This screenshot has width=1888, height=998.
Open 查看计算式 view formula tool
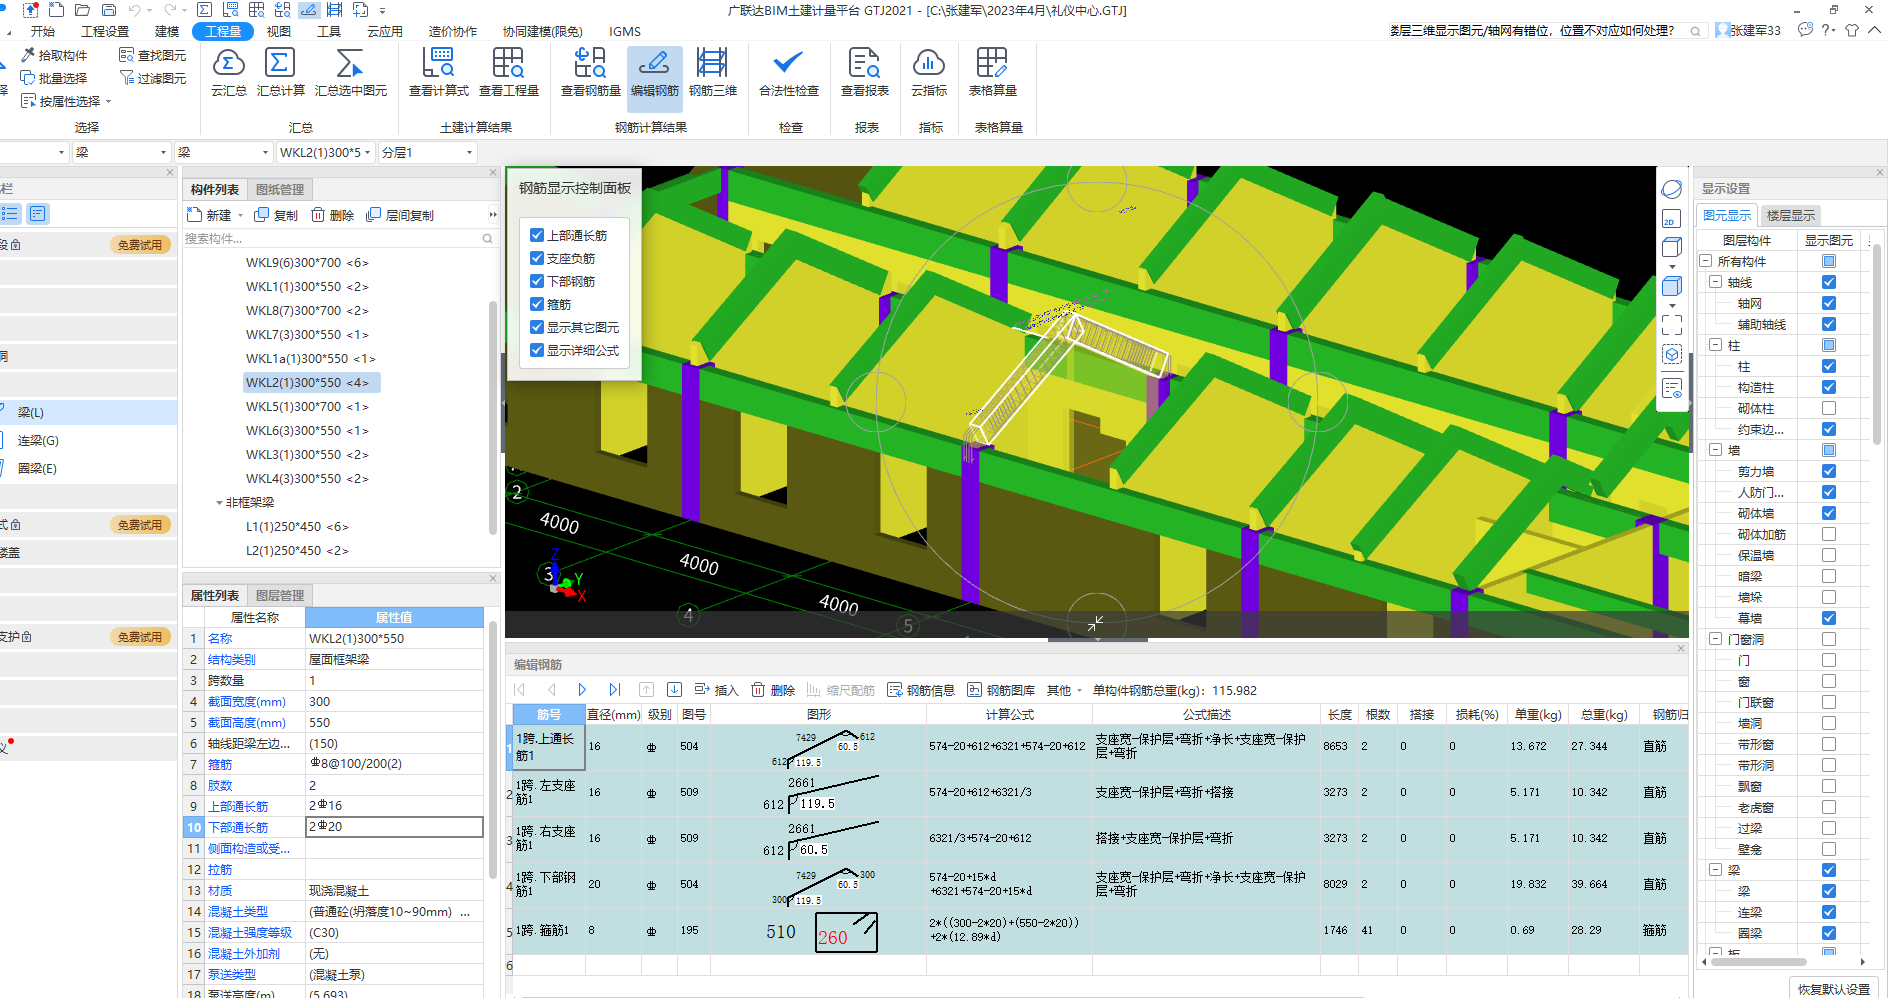point(438,72)
